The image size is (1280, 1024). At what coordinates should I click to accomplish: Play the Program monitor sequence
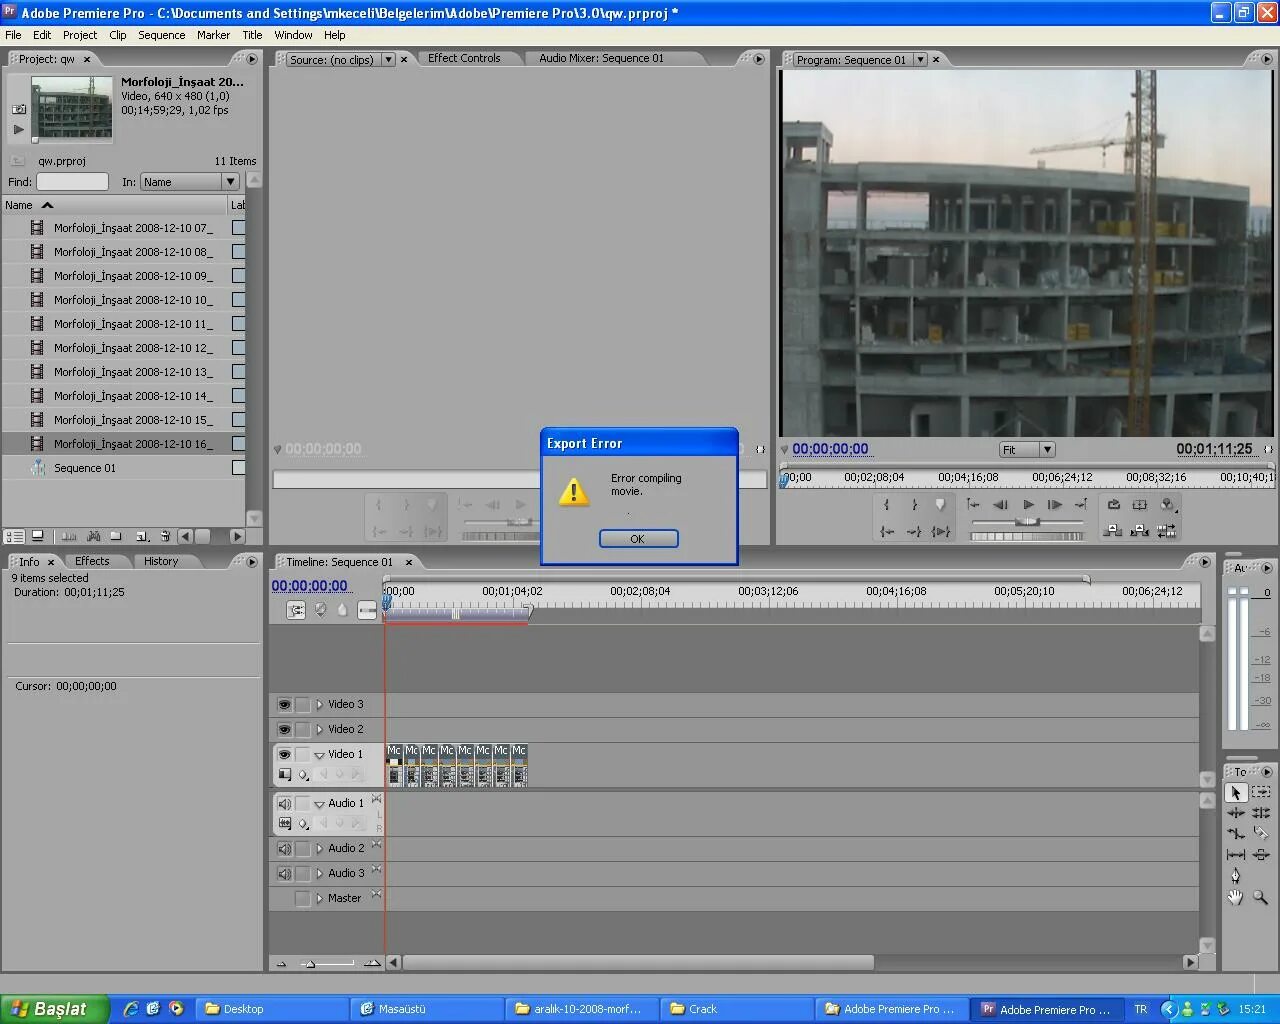click(1028, 505)
